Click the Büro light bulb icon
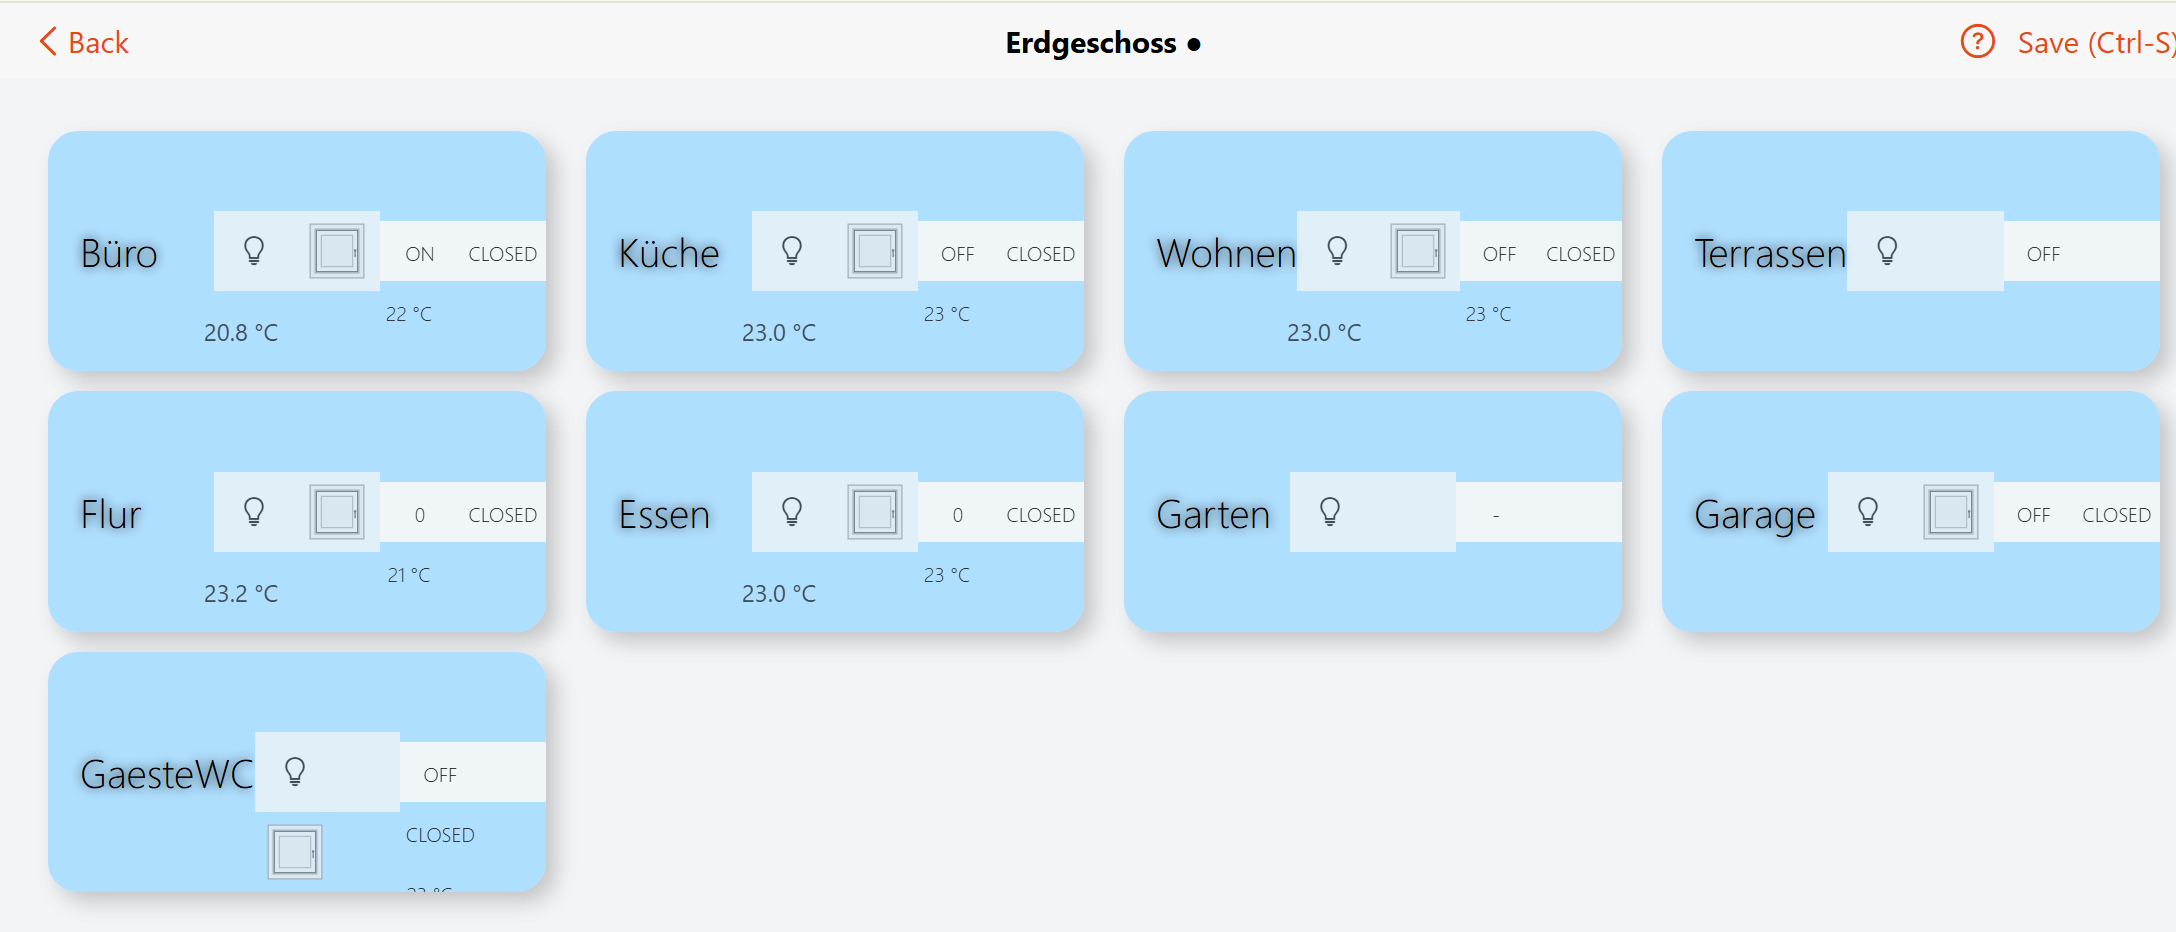 254,250
